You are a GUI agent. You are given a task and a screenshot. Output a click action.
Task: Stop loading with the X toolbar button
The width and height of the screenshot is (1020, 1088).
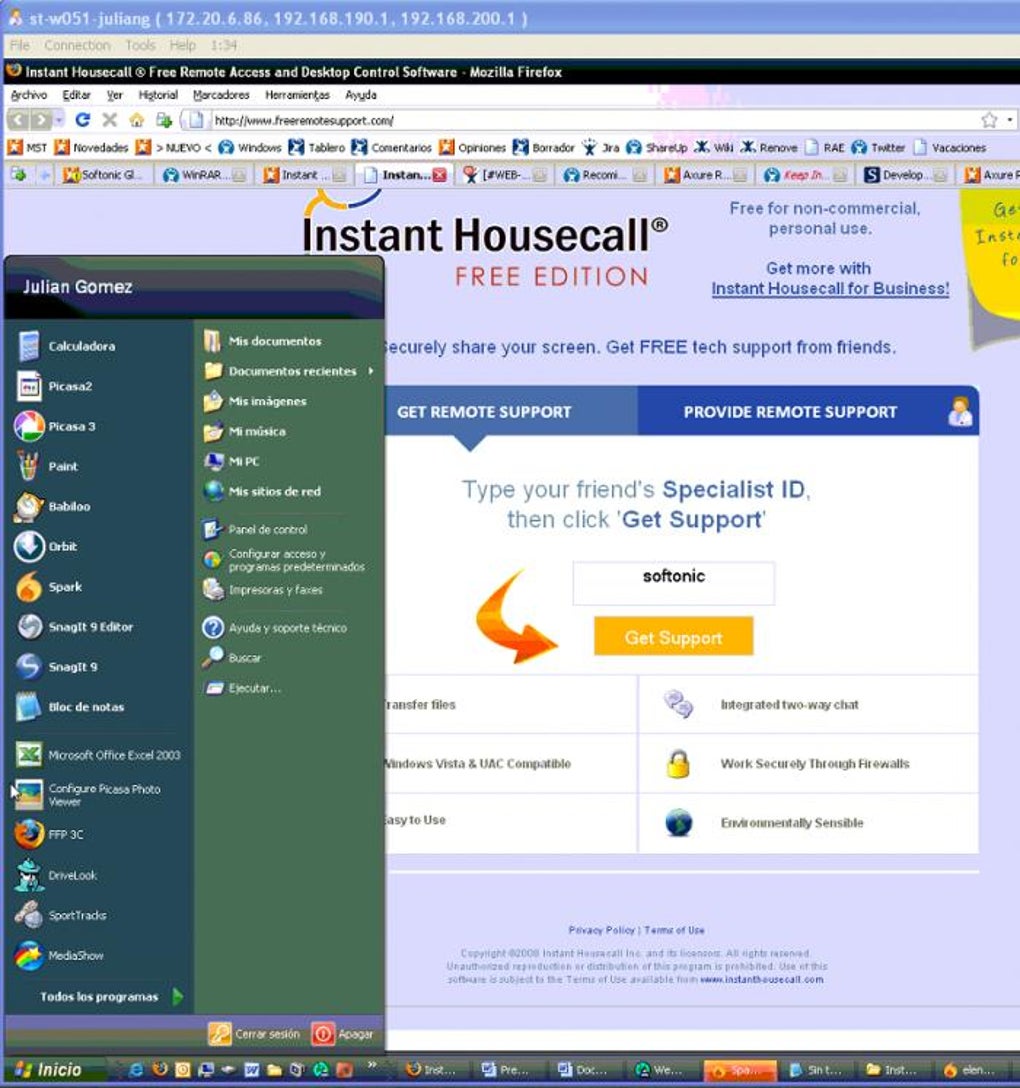click(x=110, y=120)
